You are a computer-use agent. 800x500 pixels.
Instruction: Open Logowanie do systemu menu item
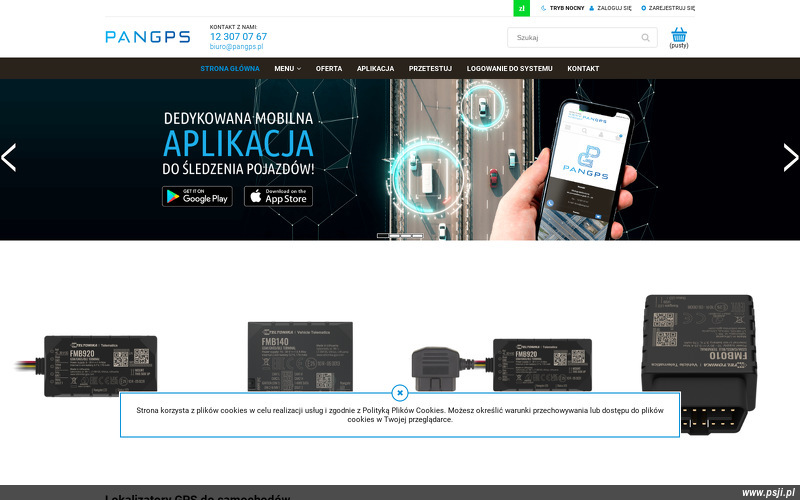tap(509, 68)
